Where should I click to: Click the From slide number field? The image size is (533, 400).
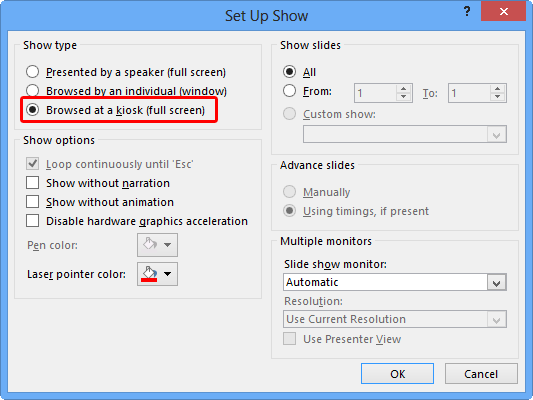point(375,93)
